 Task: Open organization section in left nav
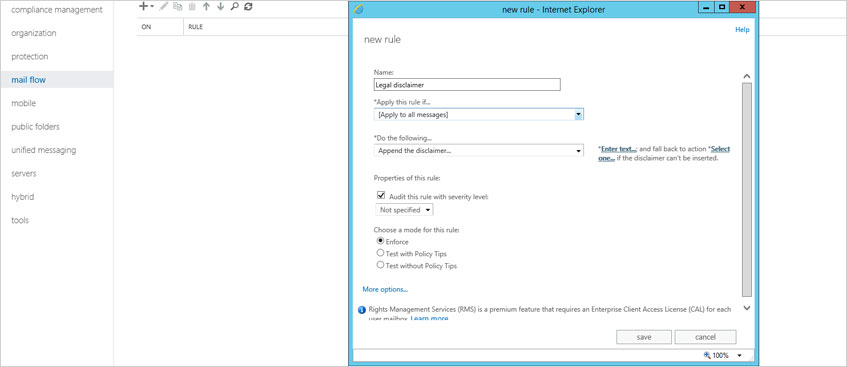point(33,33)
